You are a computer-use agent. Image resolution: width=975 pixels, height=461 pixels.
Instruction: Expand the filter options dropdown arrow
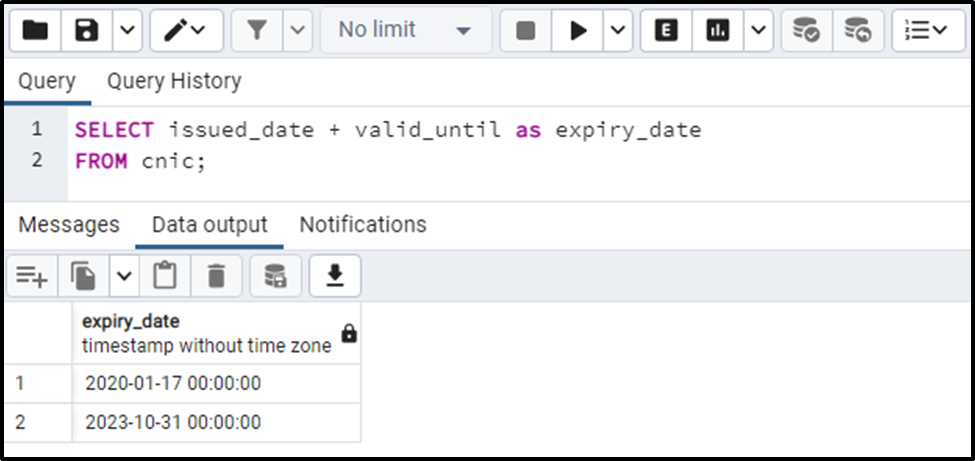[x=297, y=30]
